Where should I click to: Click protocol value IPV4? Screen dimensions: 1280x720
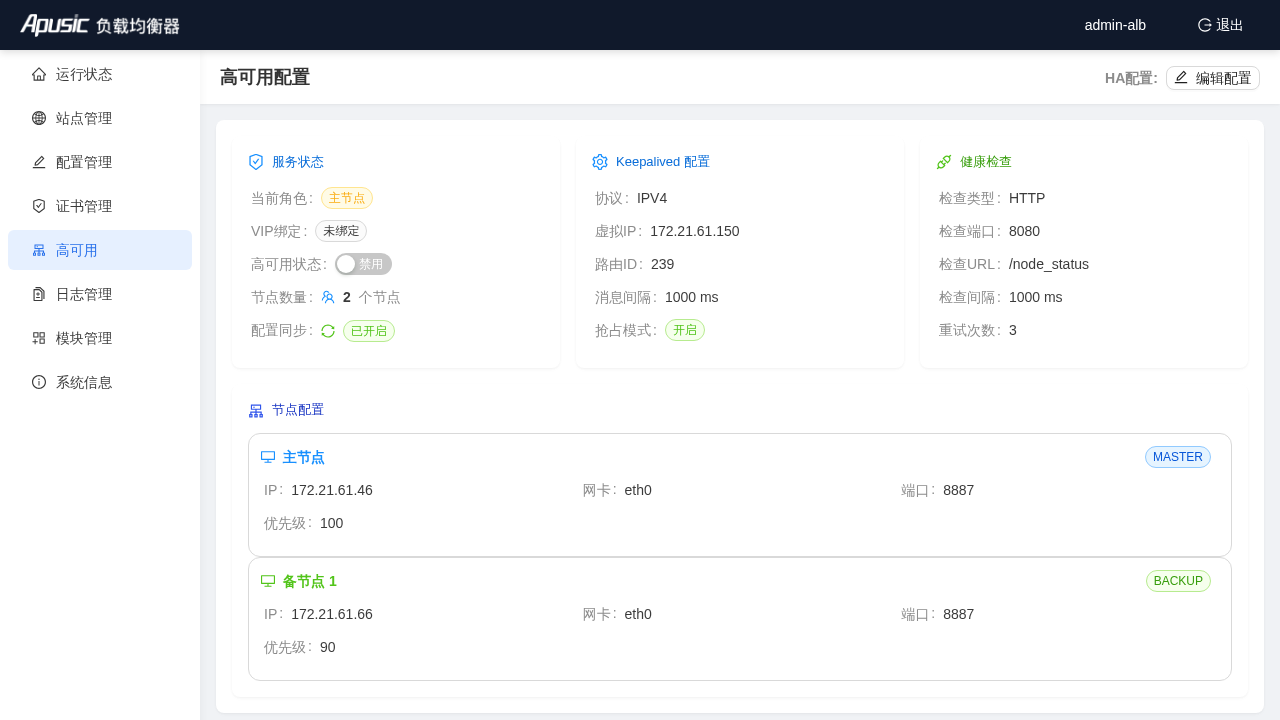click(x=652, y=198)
